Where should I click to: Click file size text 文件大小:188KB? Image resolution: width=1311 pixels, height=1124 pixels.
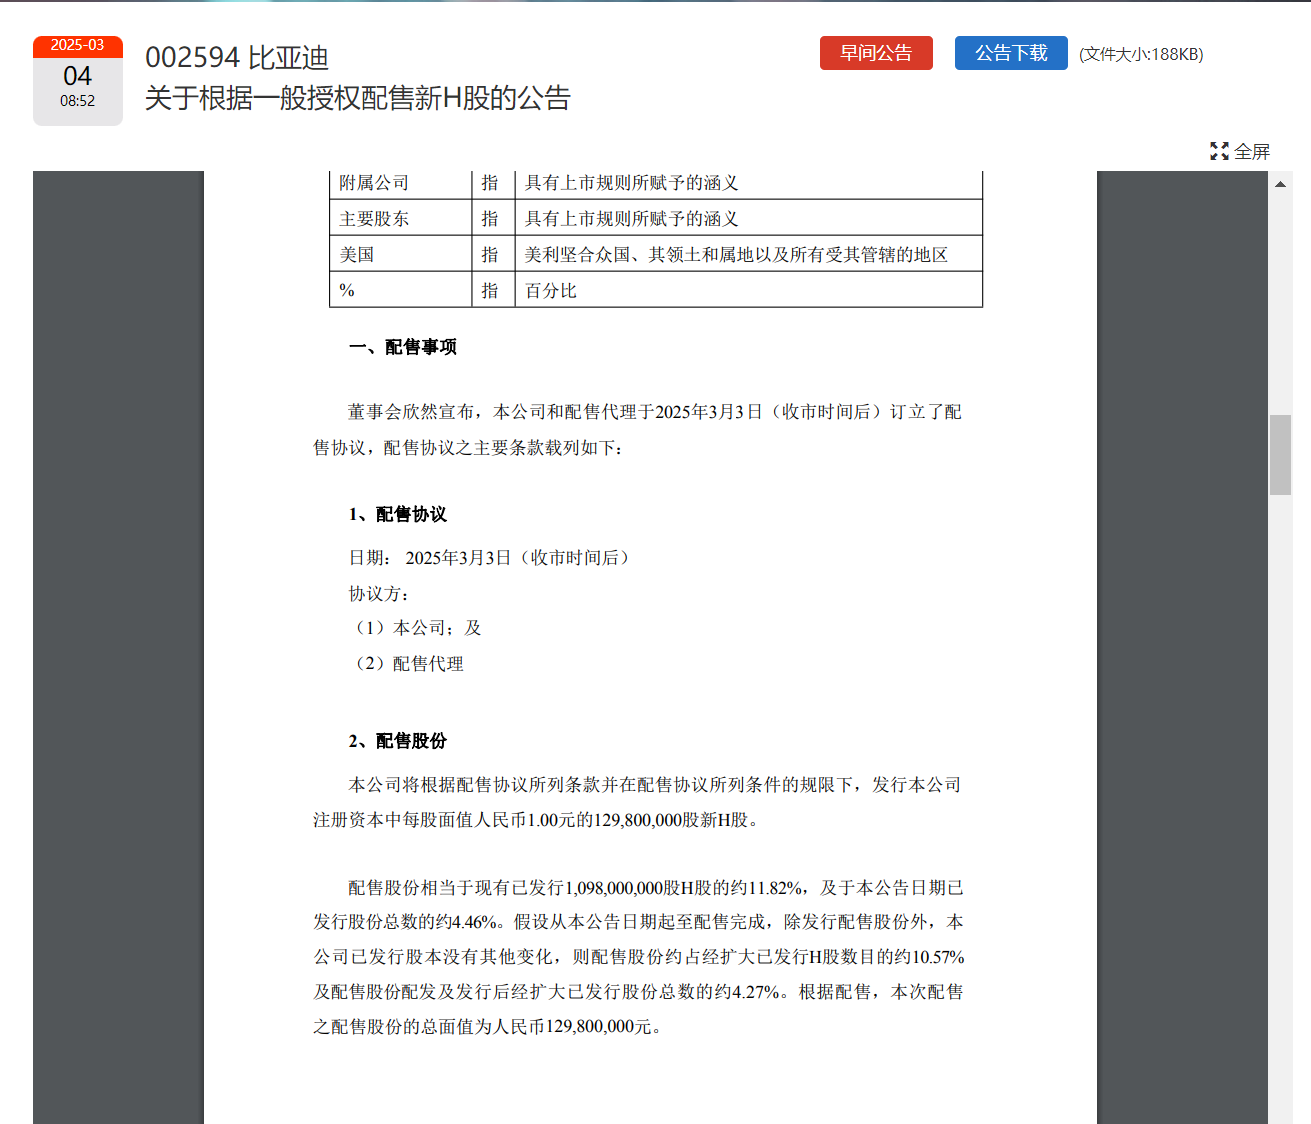coord(1141,54)
